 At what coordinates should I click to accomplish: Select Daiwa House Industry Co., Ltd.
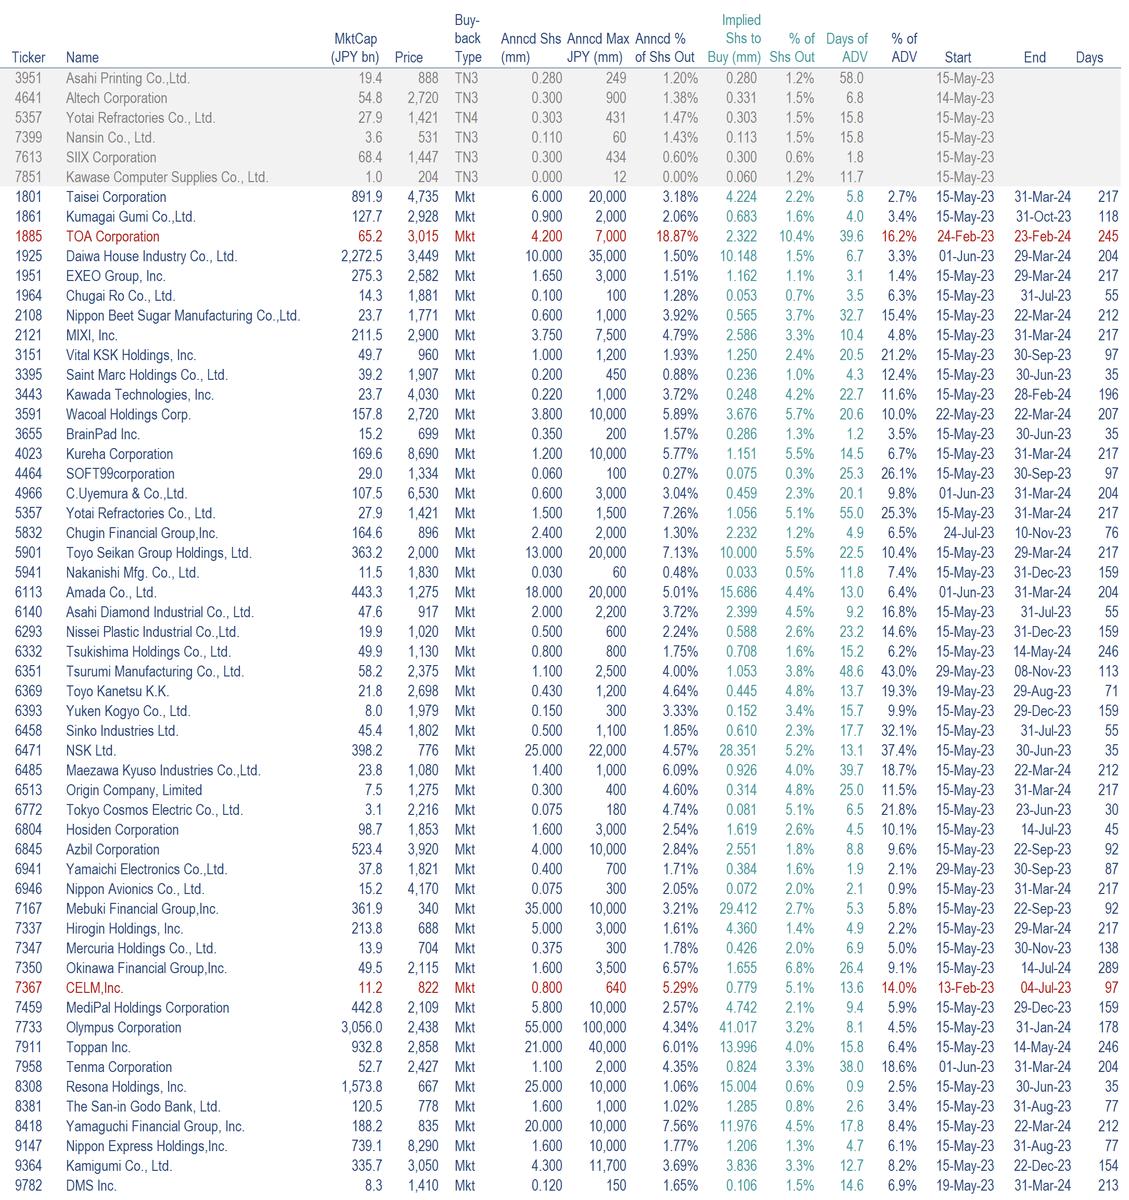[x=152, y=256]
